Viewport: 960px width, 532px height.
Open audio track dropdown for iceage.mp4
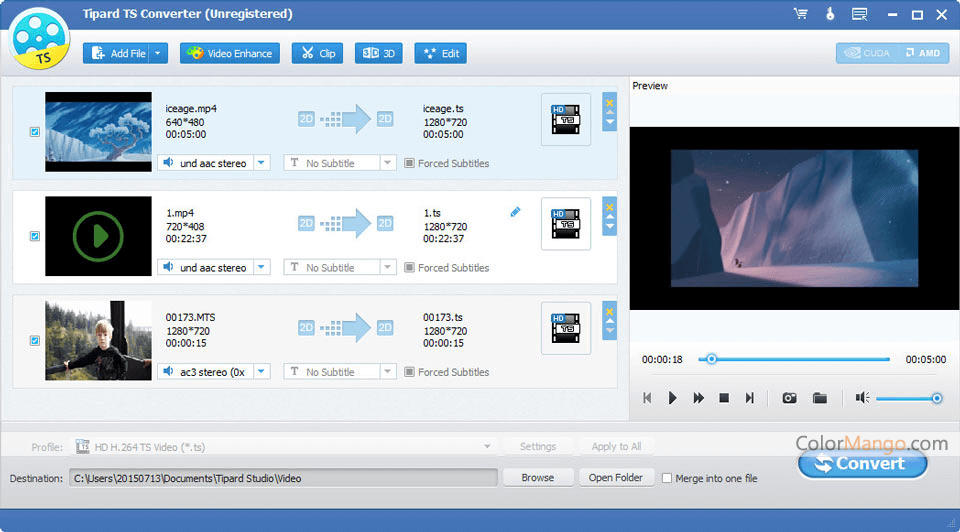261,163
